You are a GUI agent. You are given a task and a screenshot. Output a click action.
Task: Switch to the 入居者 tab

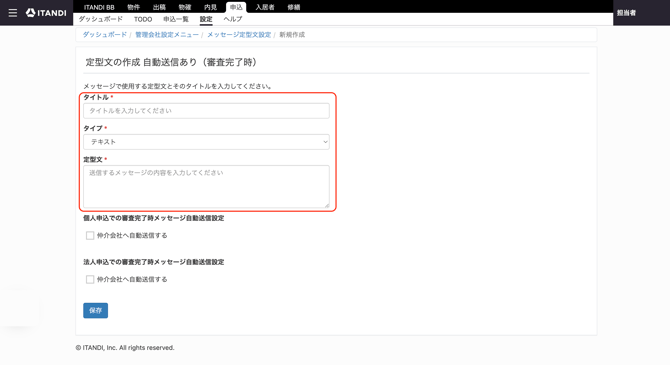(265, 7)
